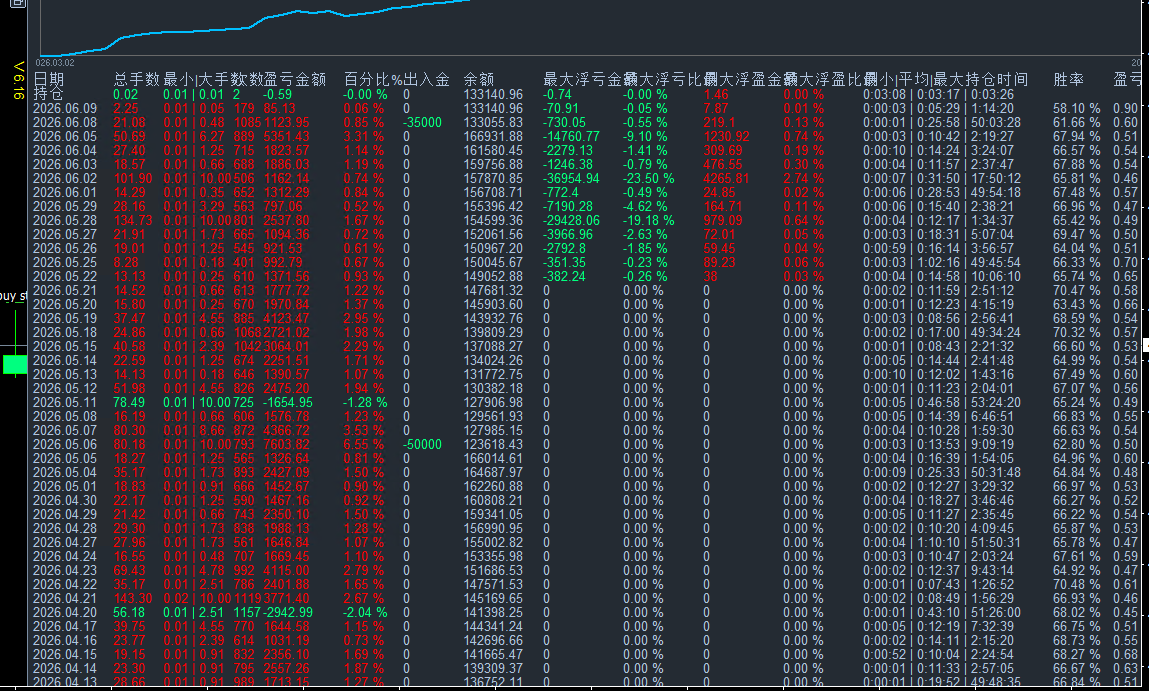Click the profit amount 5351.43
This screenshot has height=691, width=1149.
click(287, 136)
